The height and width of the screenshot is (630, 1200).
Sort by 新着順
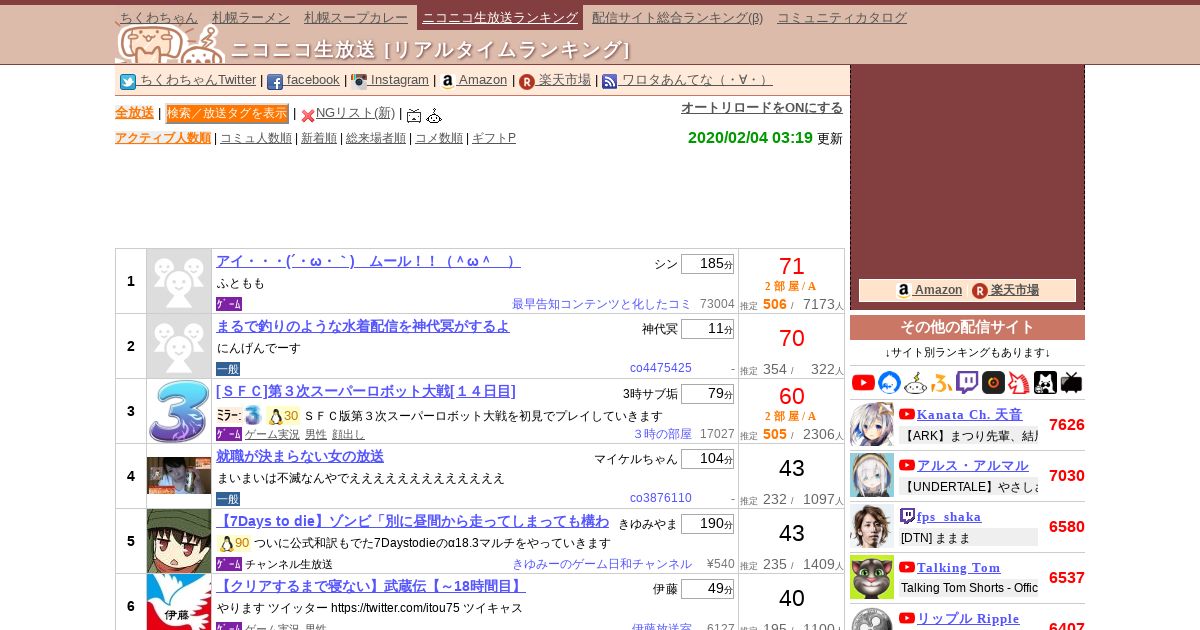319,138
